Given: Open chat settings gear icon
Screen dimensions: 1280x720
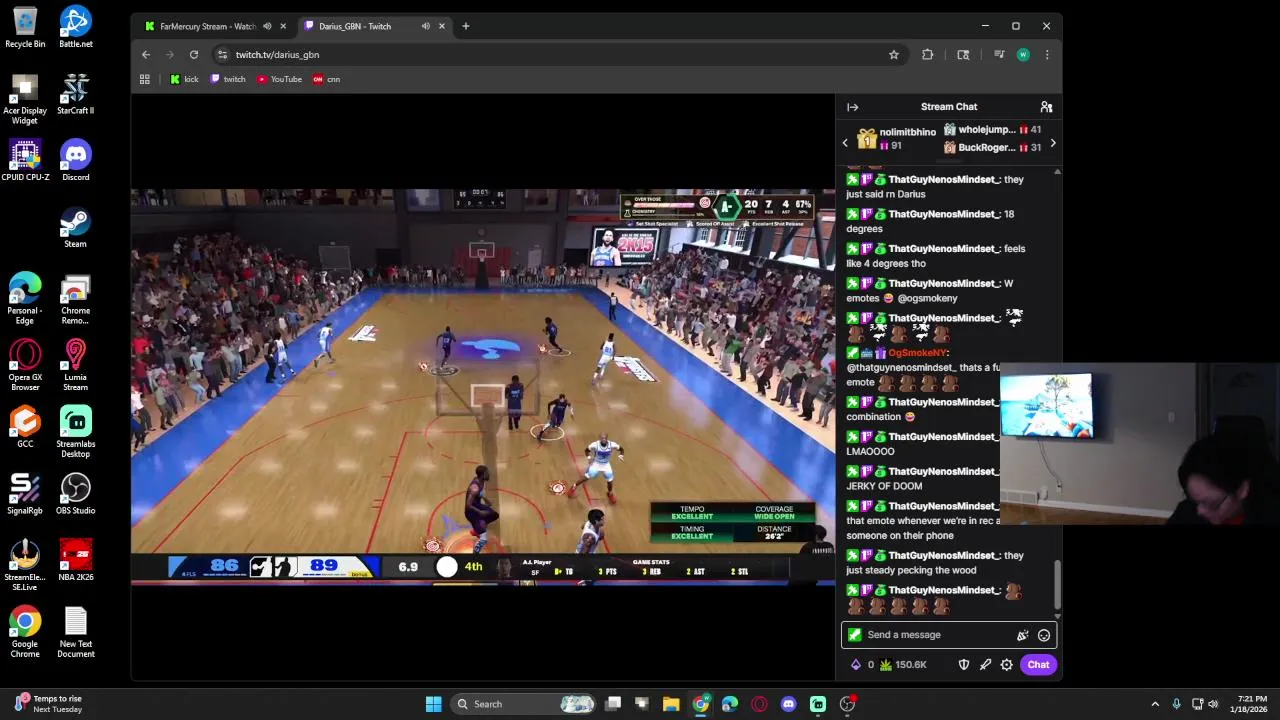Looking at the screenshot, I should tap(1007, 665).
